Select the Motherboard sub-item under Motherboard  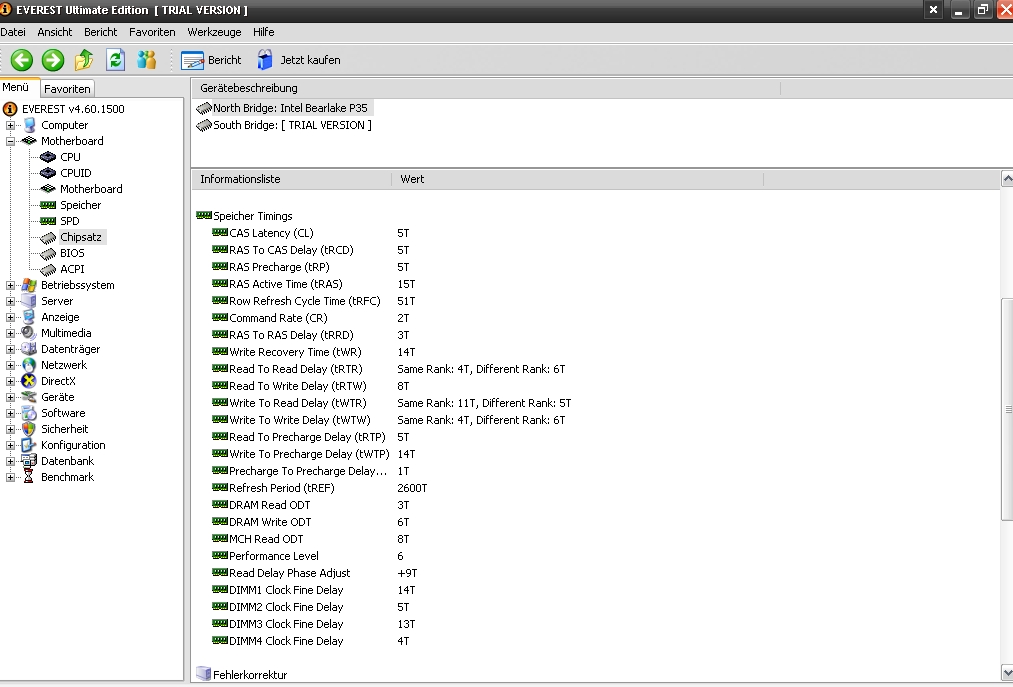coord(91,189)
